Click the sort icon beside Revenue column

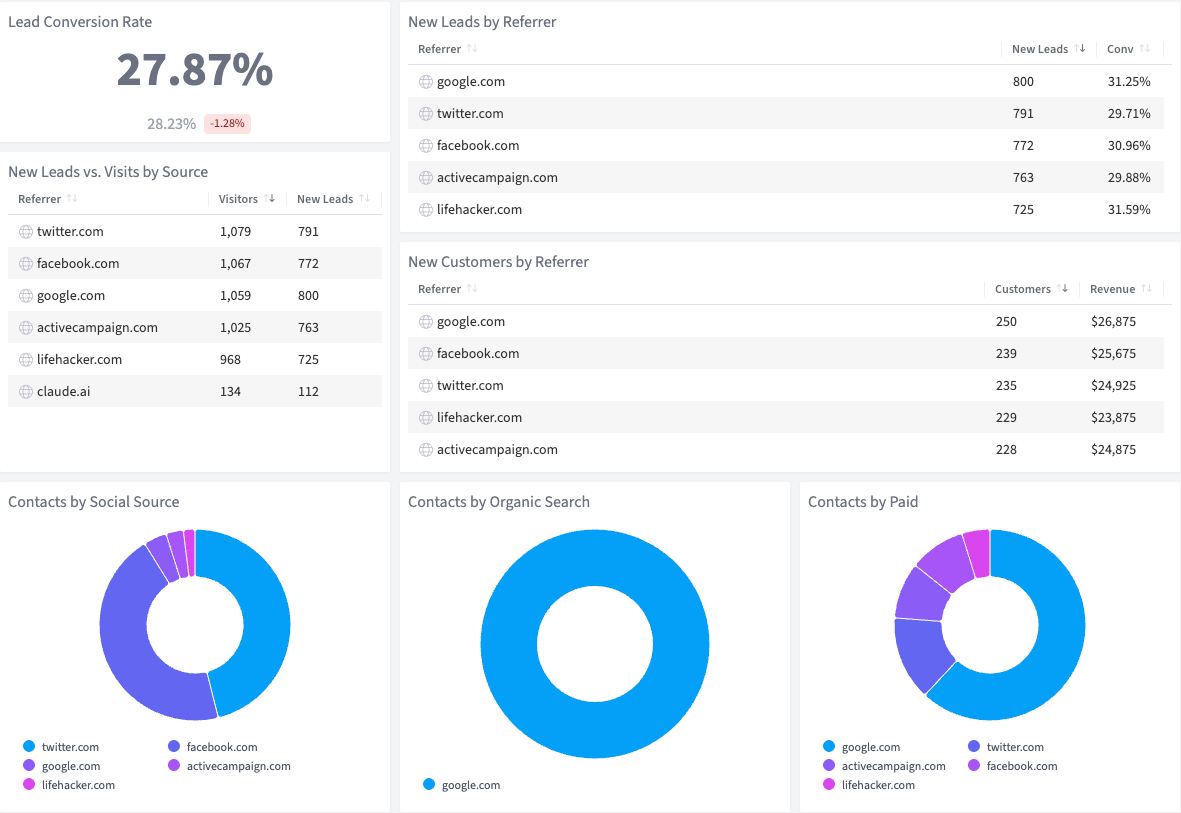click(x=1146, y=289)
